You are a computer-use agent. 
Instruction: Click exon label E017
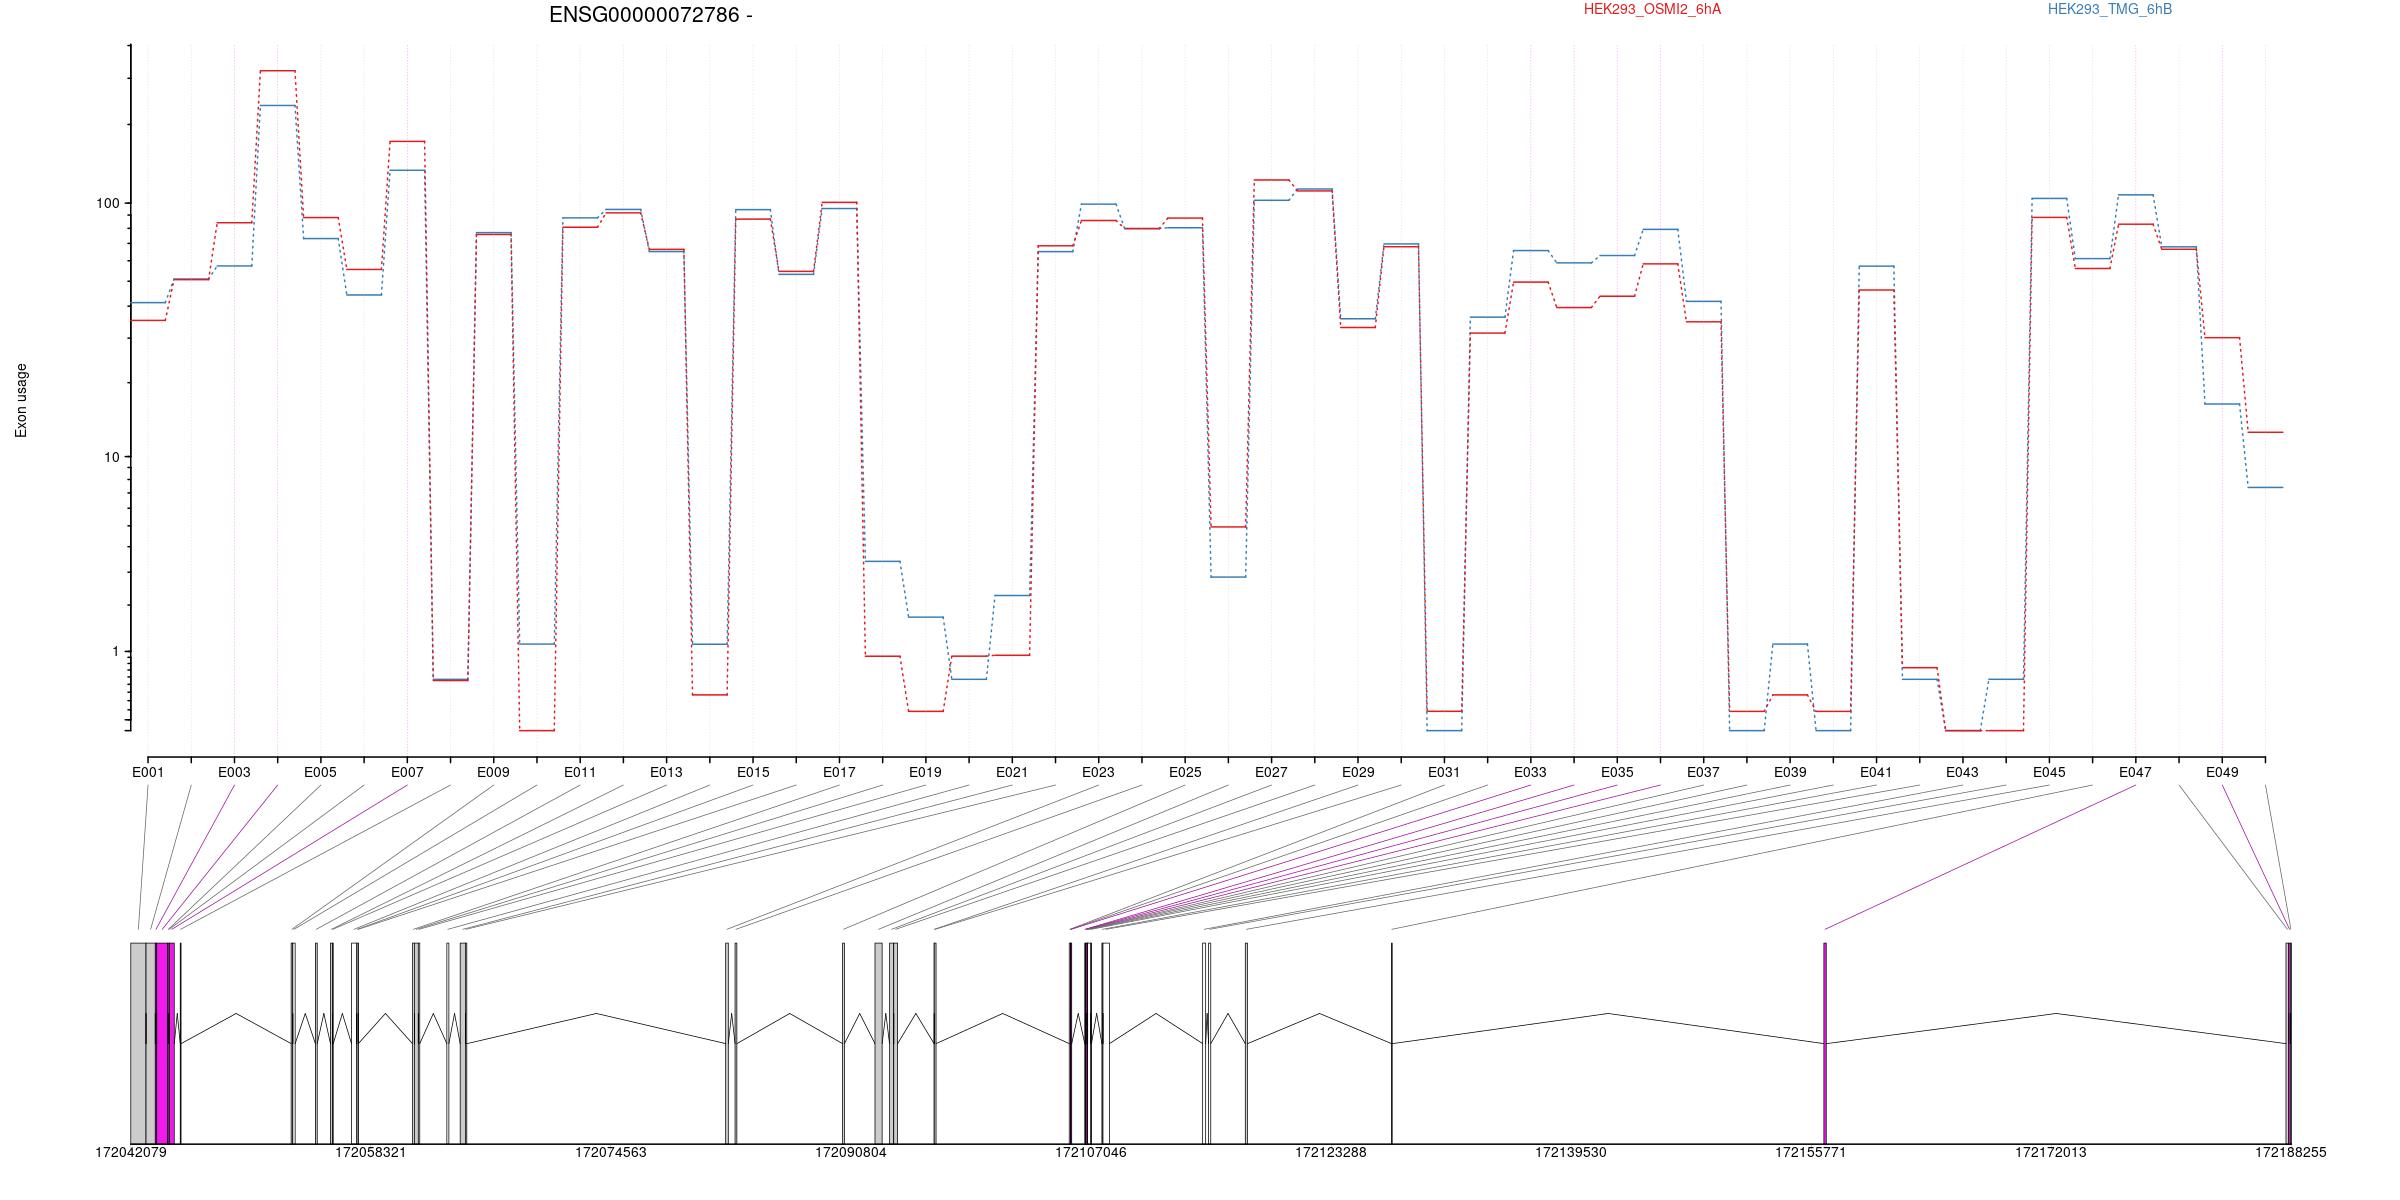pyautogui.click(x=839, y=772)
